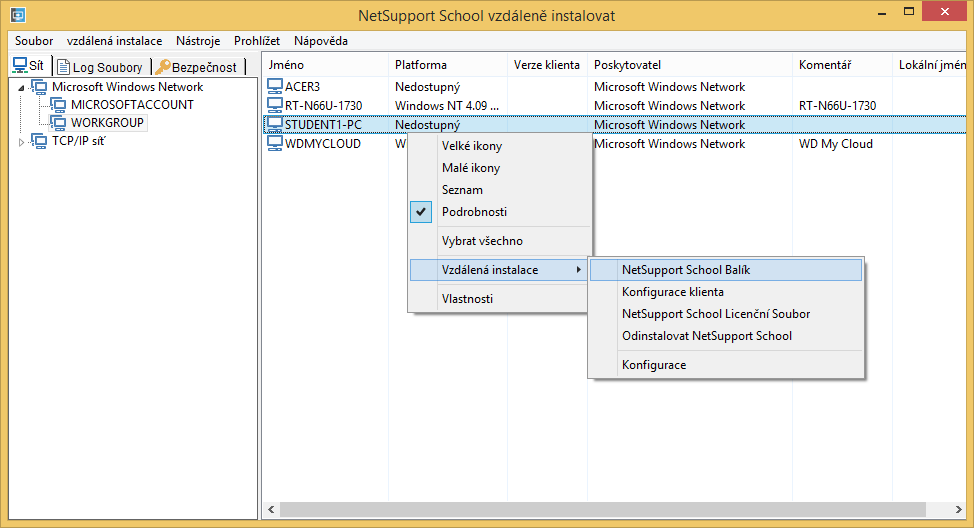Click the Bezpečnost key icon
The image size is (974, 528).
(x=163, y=66)
